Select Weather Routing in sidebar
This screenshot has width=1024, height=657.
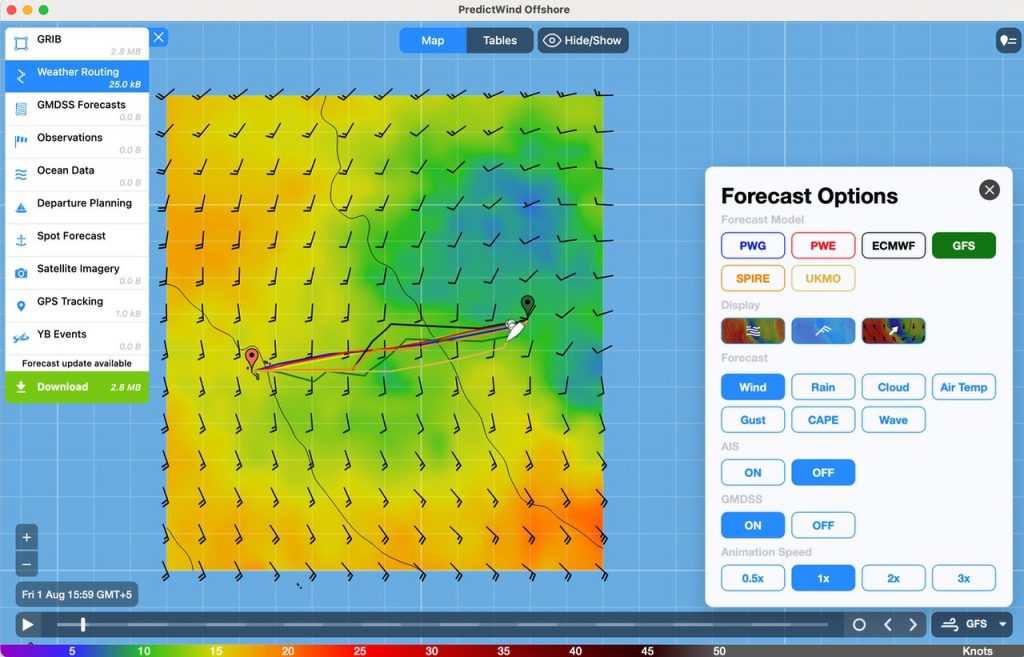(x=77, y=76)
